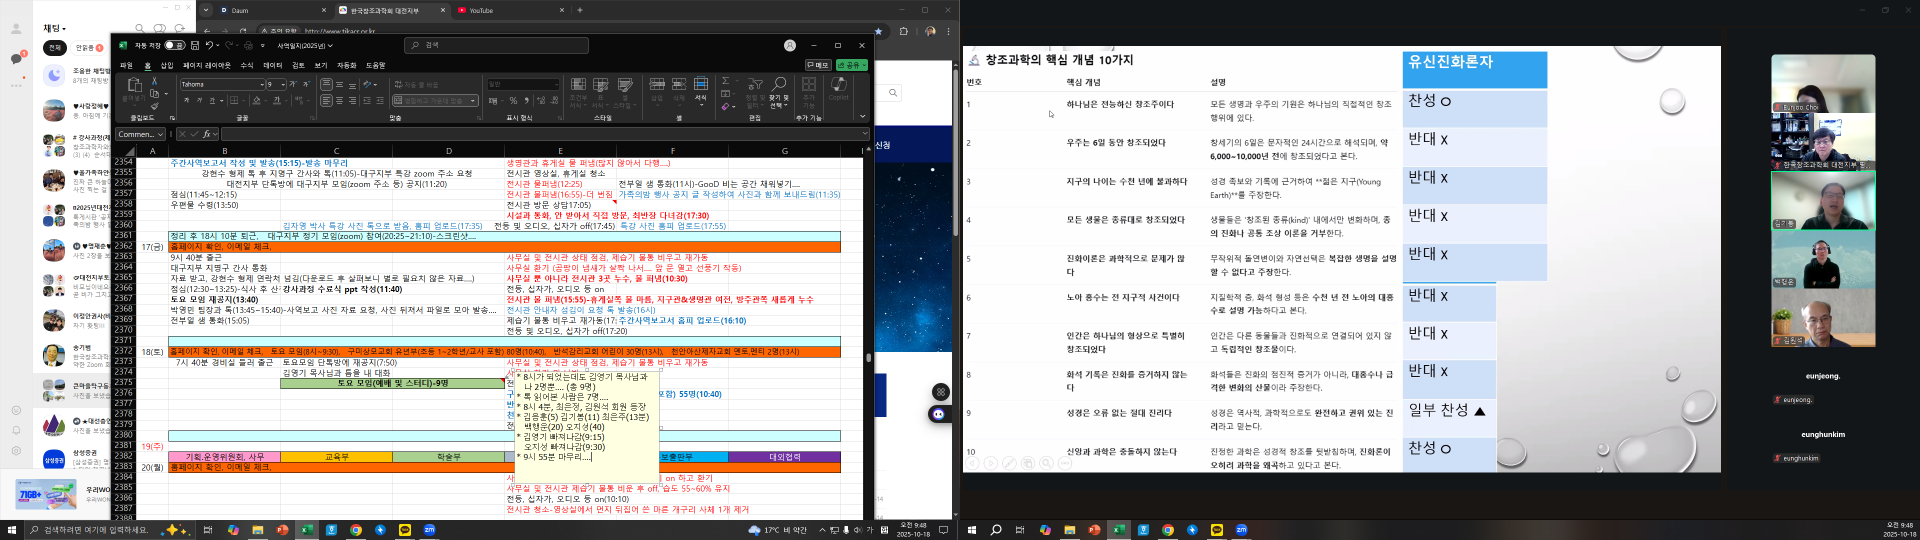
Task: Click the Cut scissors icon
Action: 154,82
